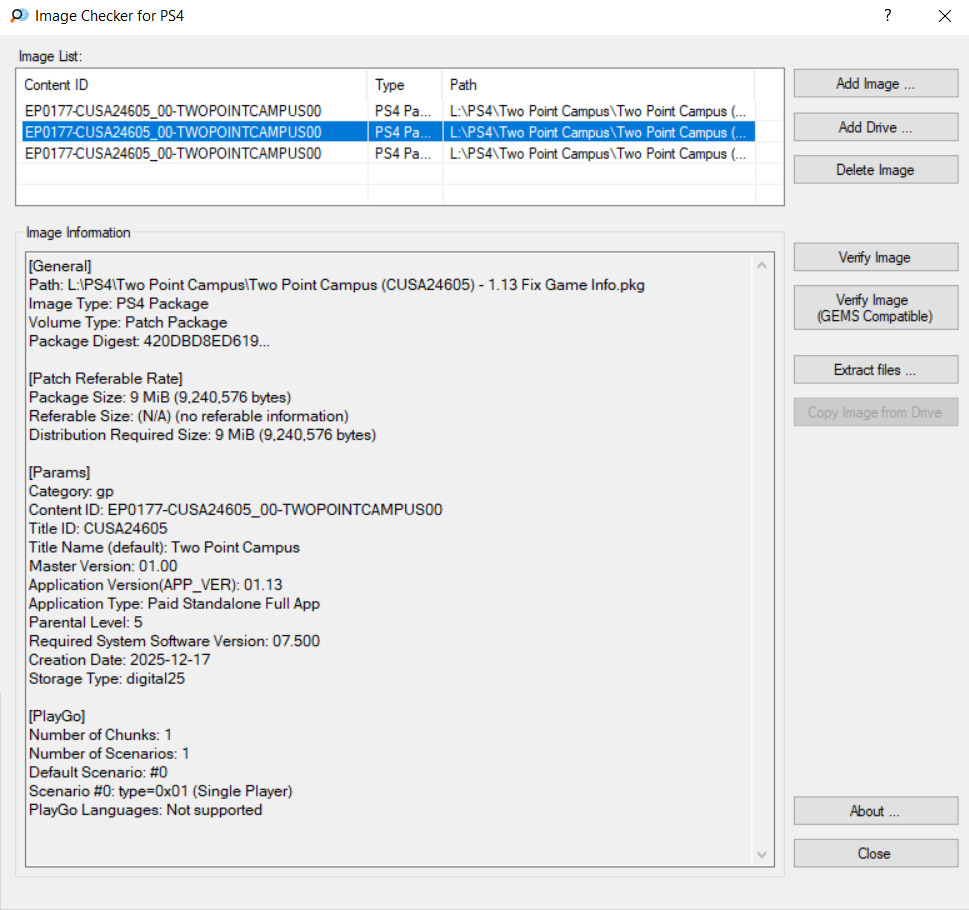Open the Extract files dialog
Image resolution: width=969 pixels, height=910 pixels.
point(875,370)
